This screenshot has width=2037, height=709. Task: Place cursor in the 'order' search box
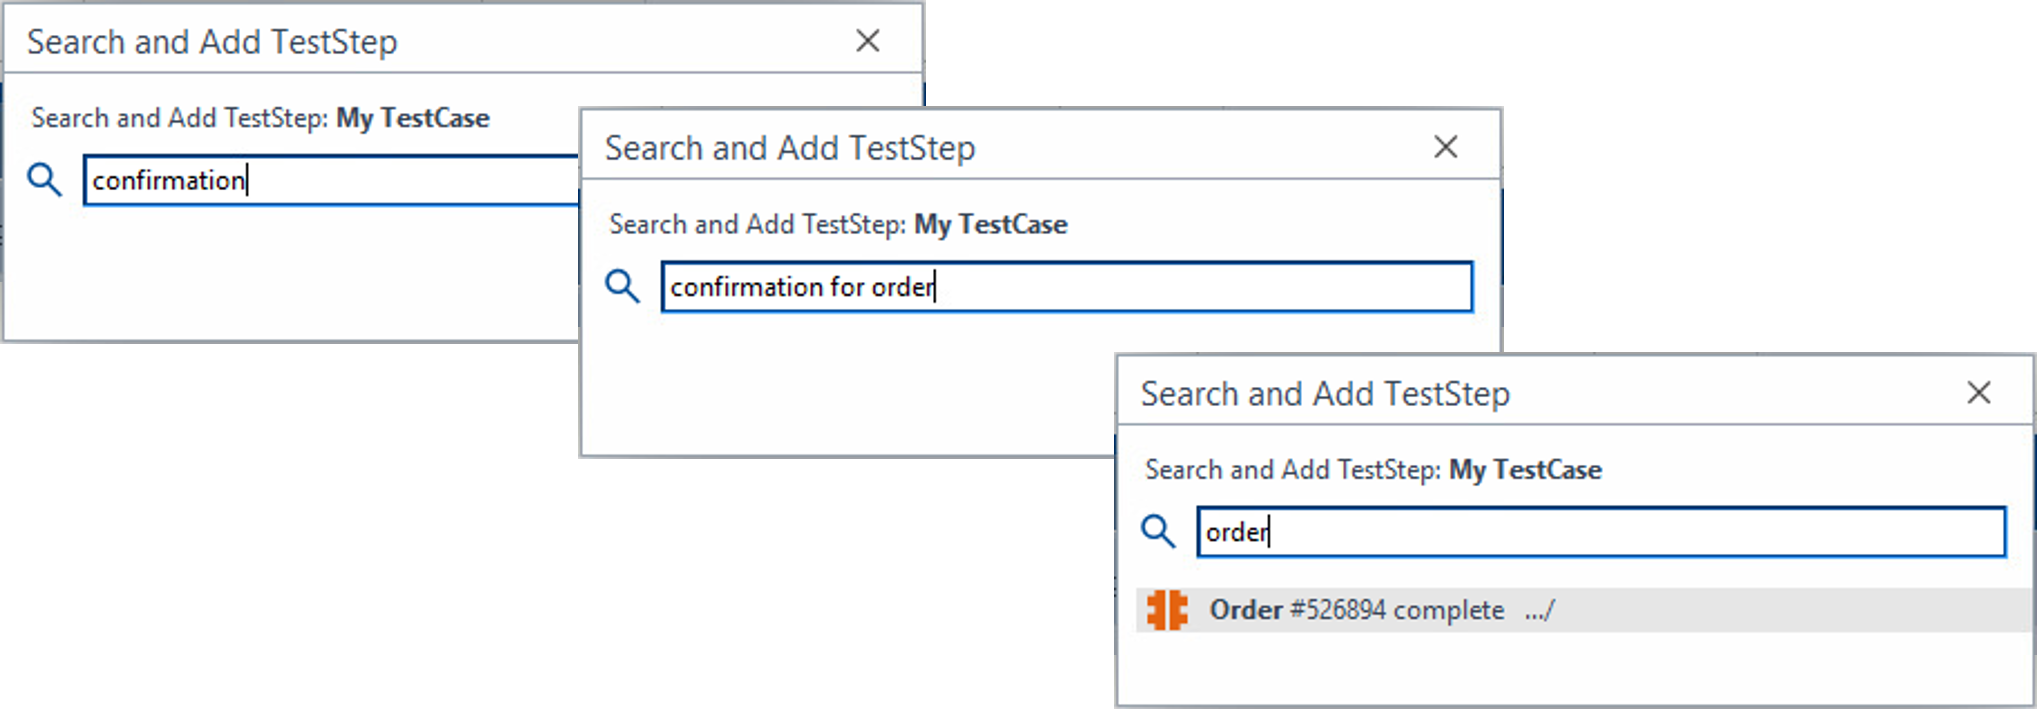1600,532
